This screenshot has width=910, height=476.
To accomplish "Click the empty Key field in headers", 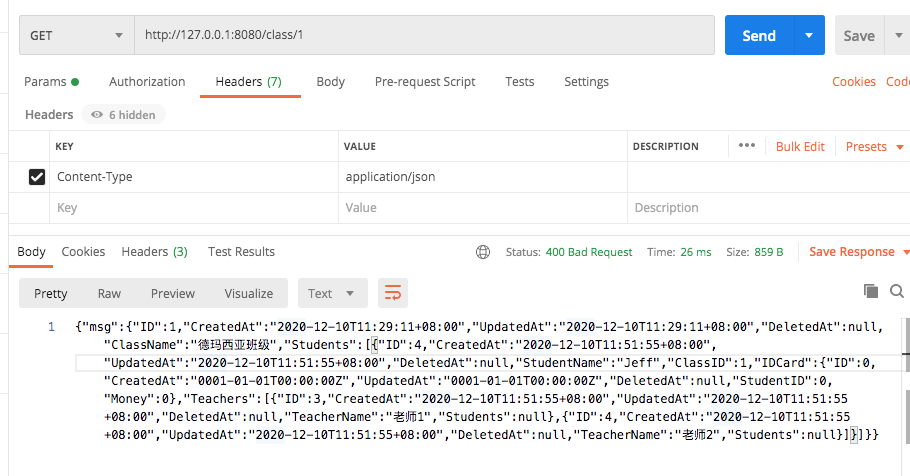I will coord(190,208).
